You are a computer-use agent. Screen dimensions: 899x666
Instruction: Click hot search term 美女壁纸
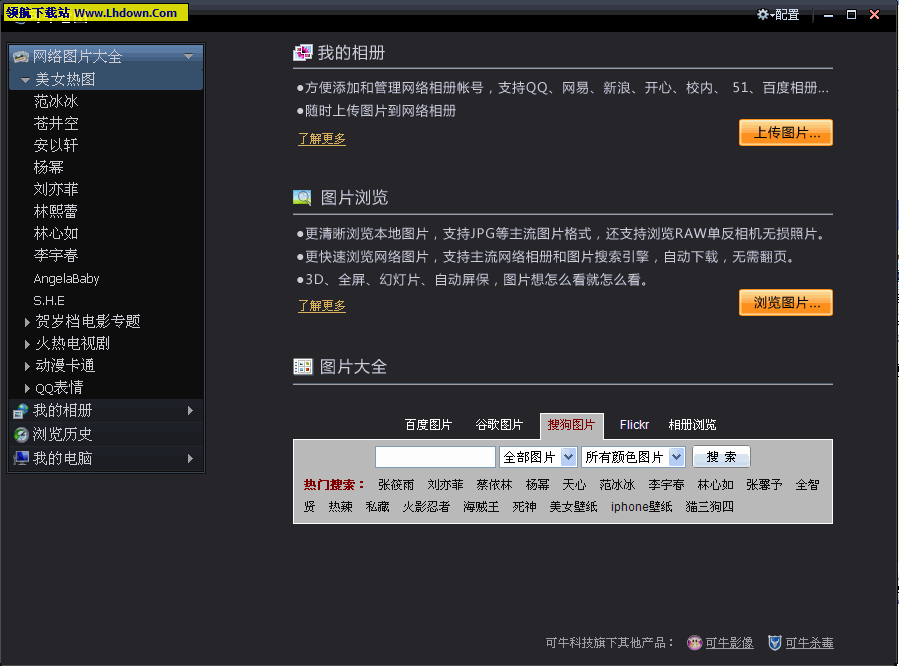click(x=573, y=507)
